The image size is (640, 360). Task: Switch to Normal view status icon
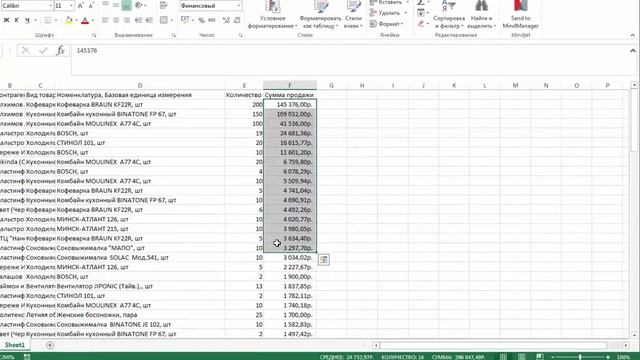503,357
